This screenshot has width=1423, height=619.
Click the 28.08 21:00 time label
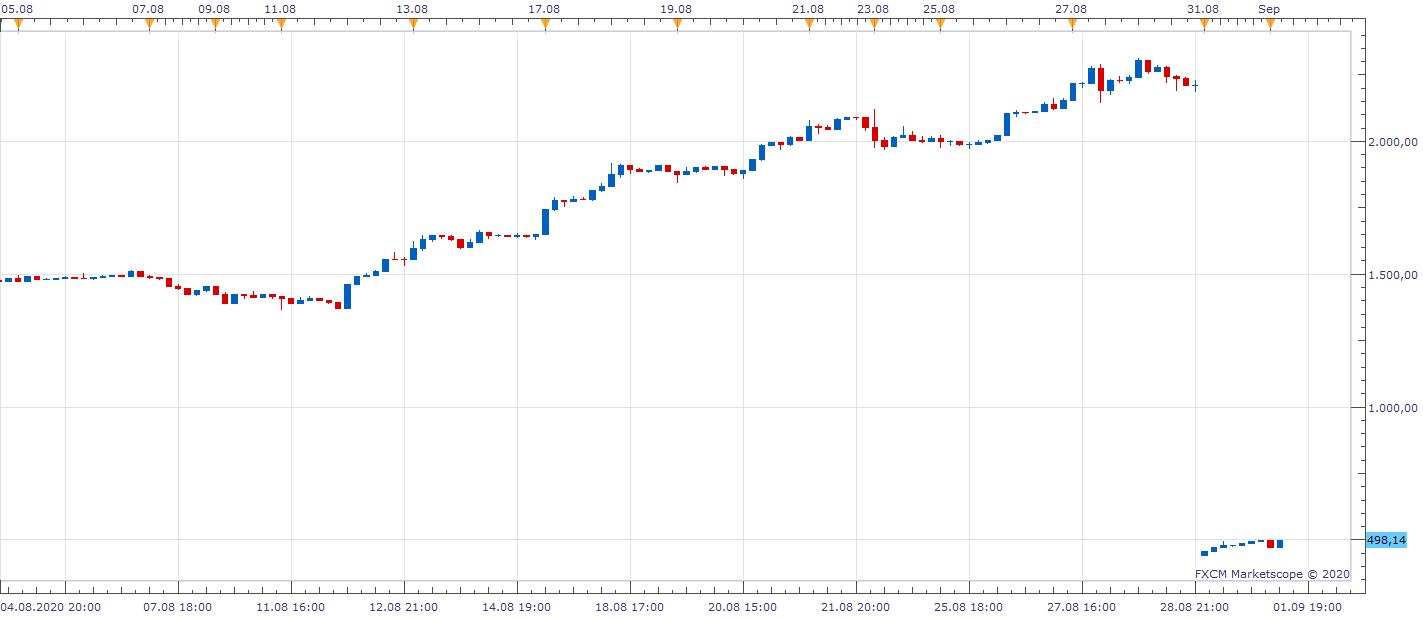pos(1195,606)
